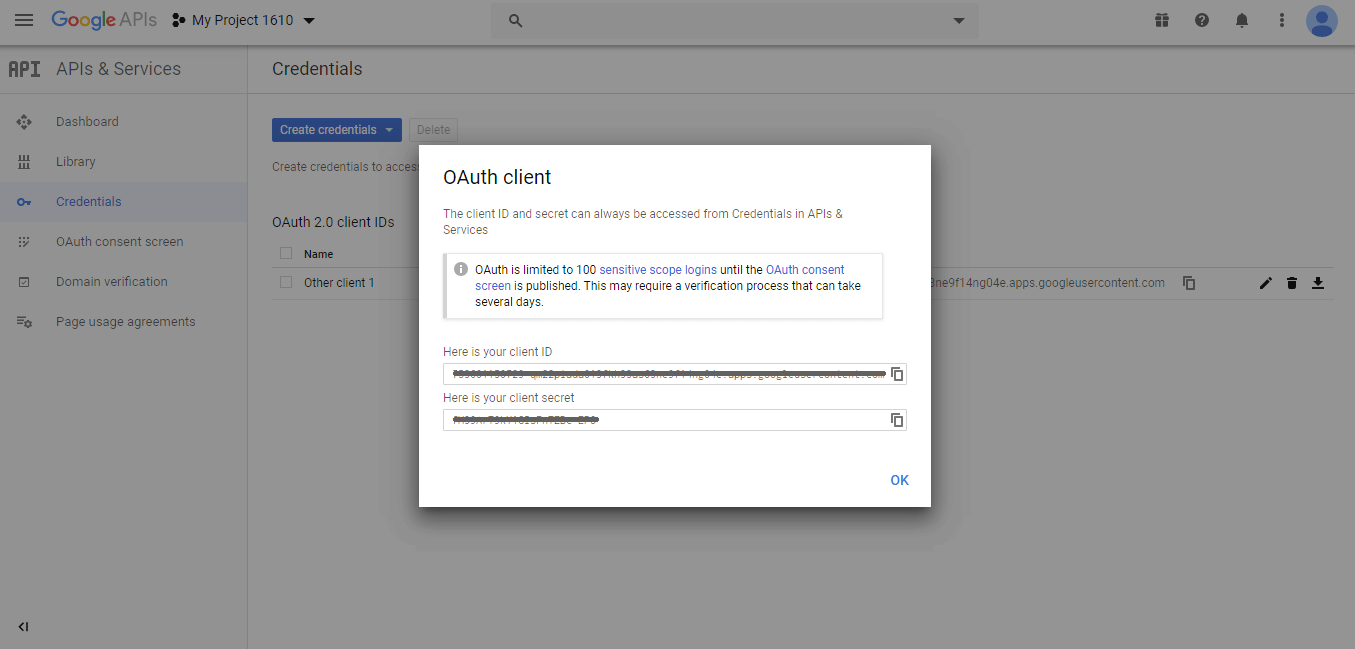The height and width of the screenshot is (649, 1355).
Task: Copy the client ID in the dialog
Action: (x=897, y=374)
